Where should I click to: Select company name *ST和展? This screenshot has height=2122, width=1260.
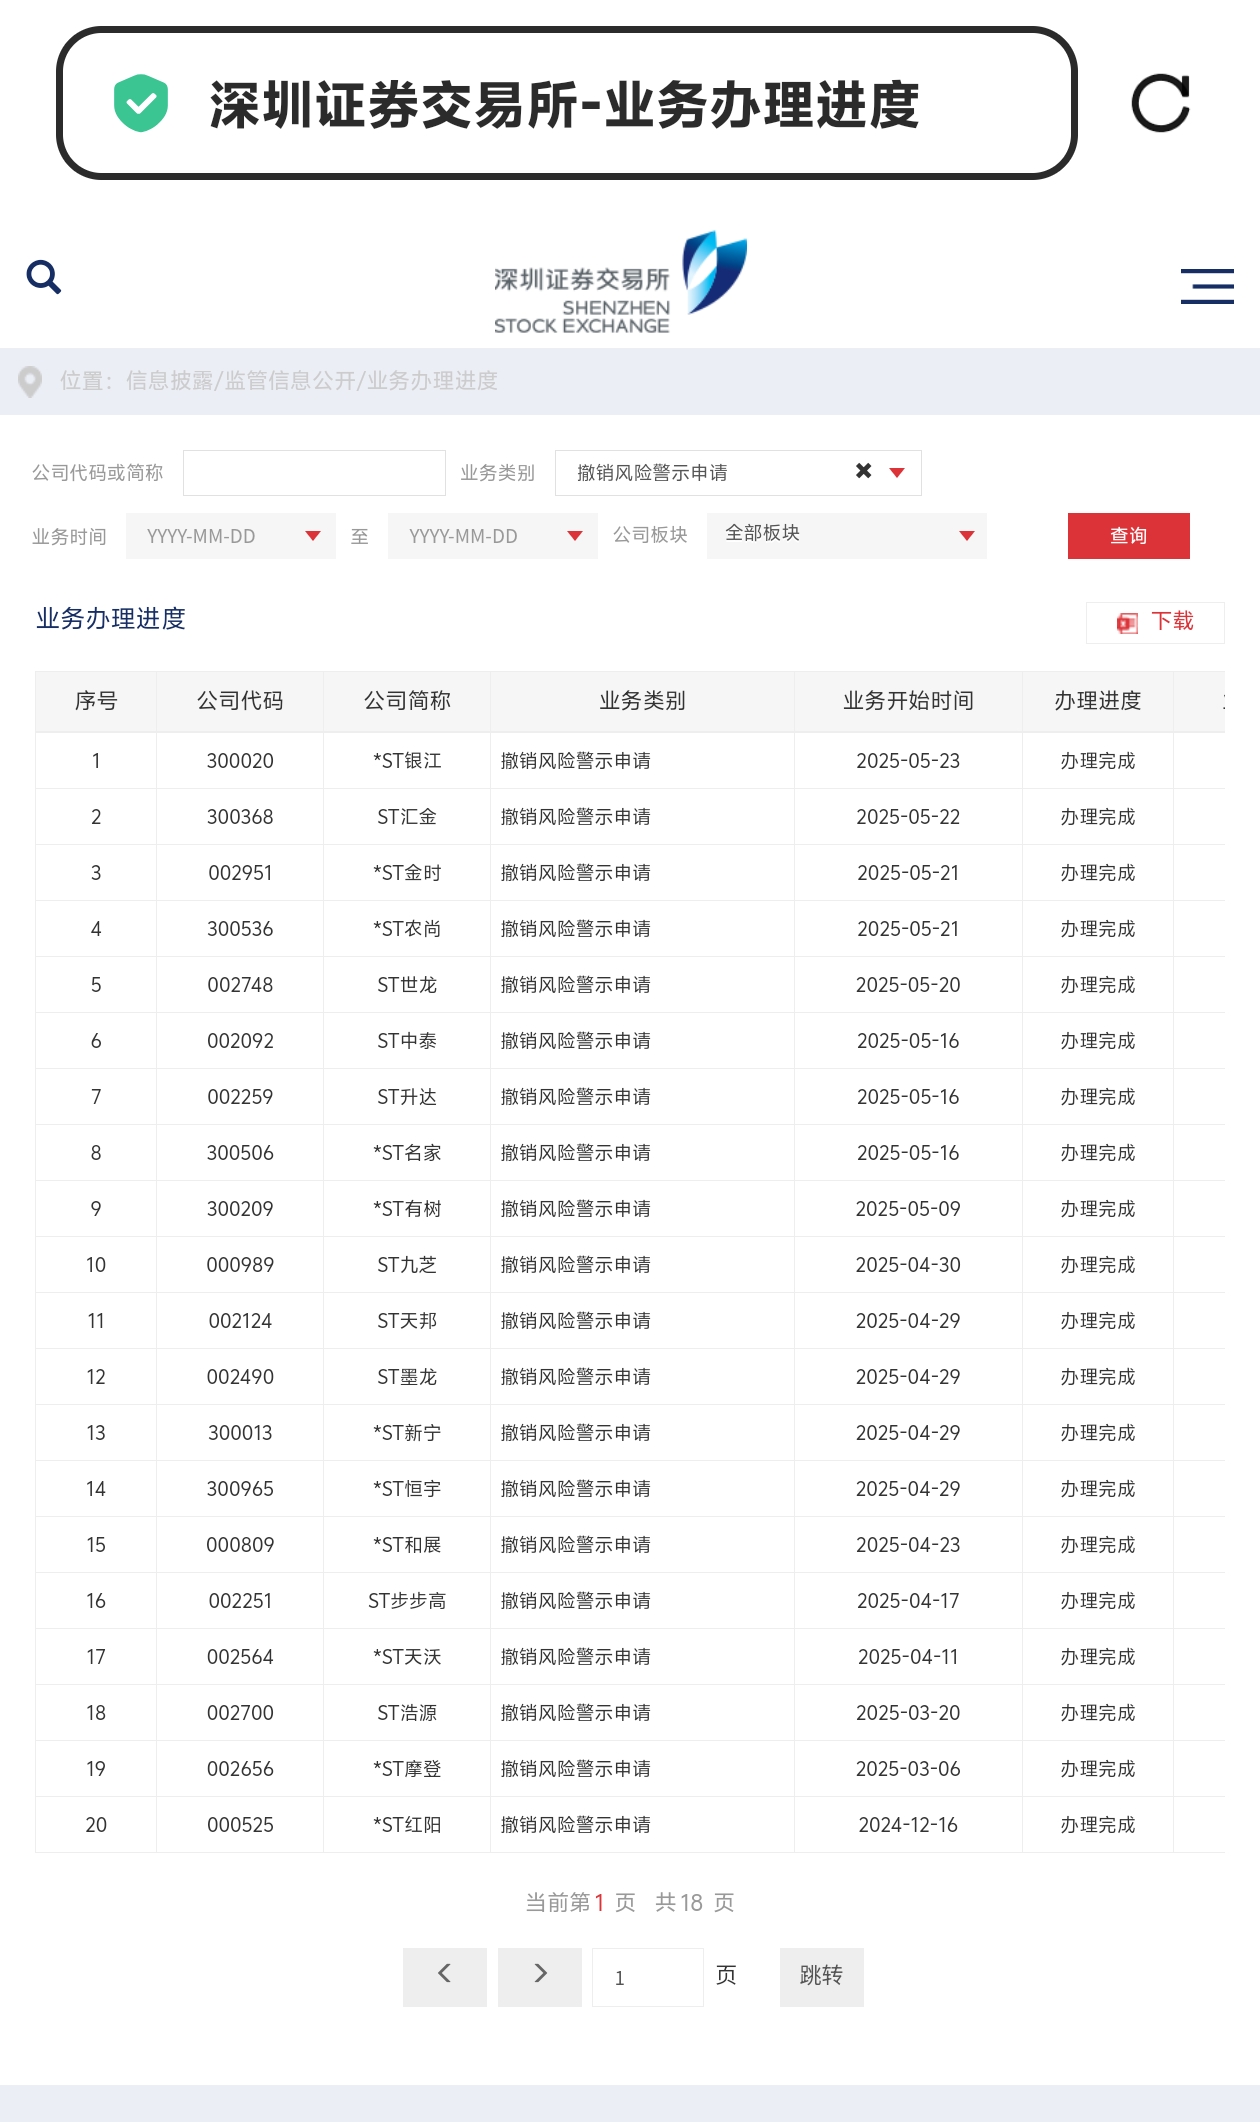pyautogui.click(x=407, y=1545)
